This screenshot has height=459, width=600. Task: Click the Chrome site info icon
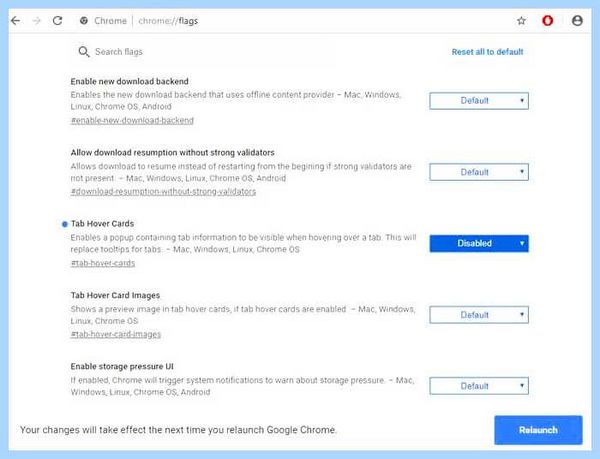click(84, 21)
